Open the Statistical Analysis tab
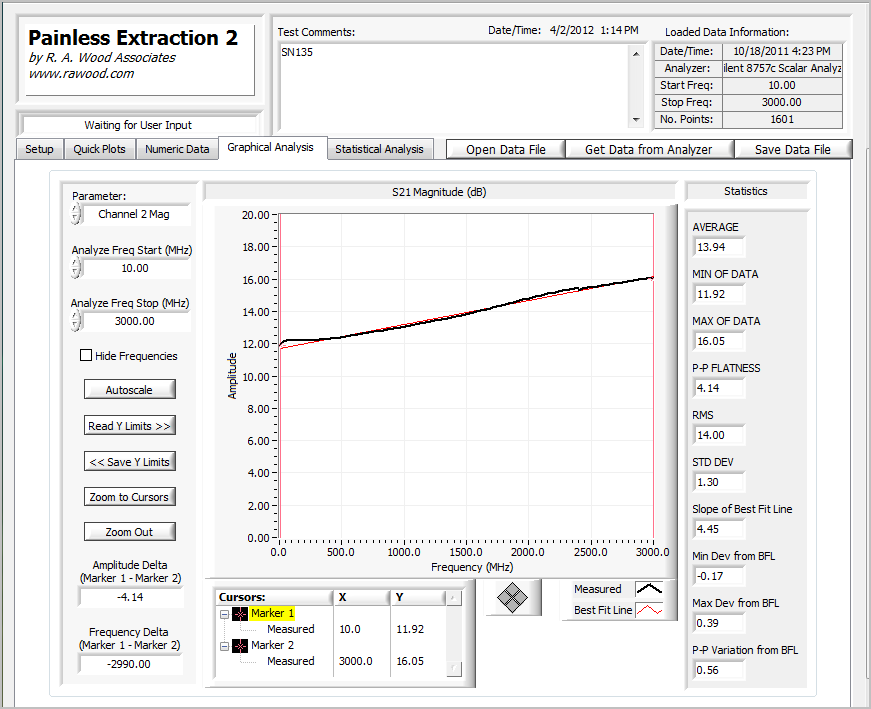 pyautogui.click(x=379, y=149)
